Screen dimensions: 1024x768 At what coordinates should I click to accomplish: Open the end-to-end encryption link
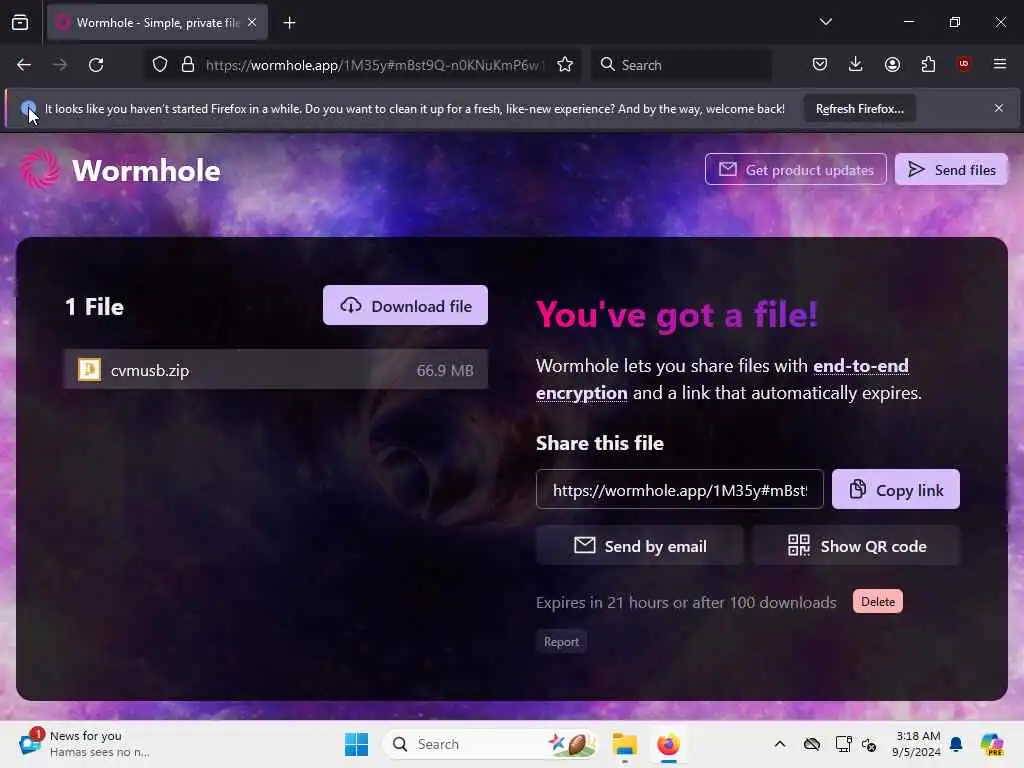pyautogui.click(x=722, y=379)
